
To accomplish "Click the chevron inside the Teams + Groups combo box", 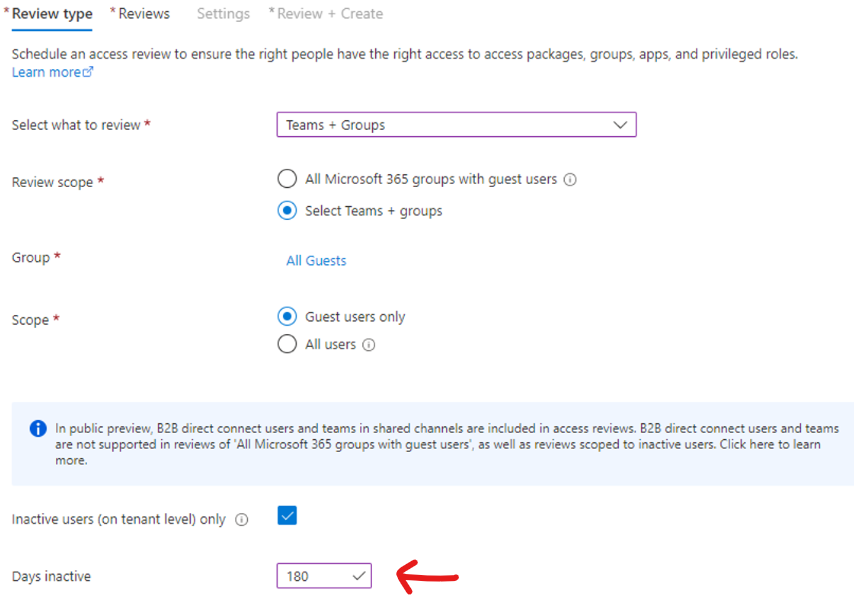I will 622,124.
